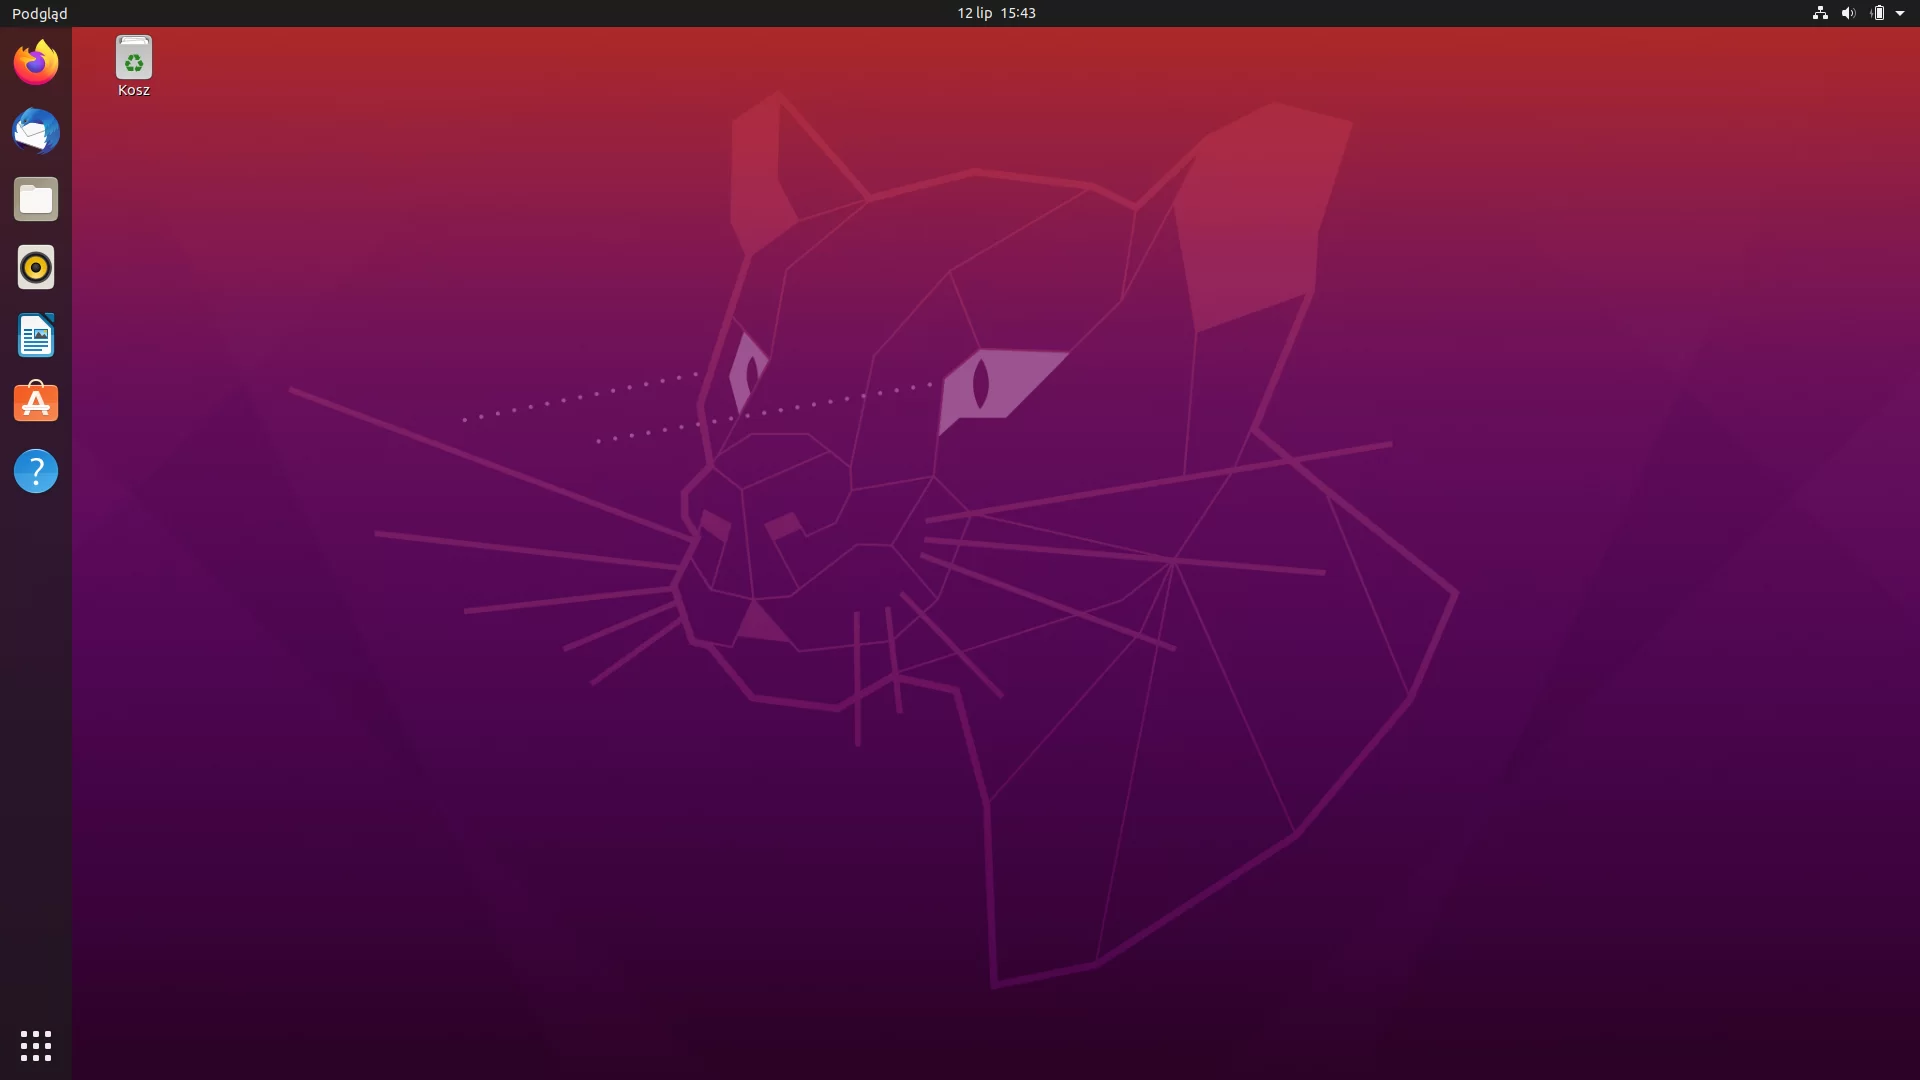Open the Help question mark icon
The width and height of the screenshot is (1920, 1080).
pos(36,471)
